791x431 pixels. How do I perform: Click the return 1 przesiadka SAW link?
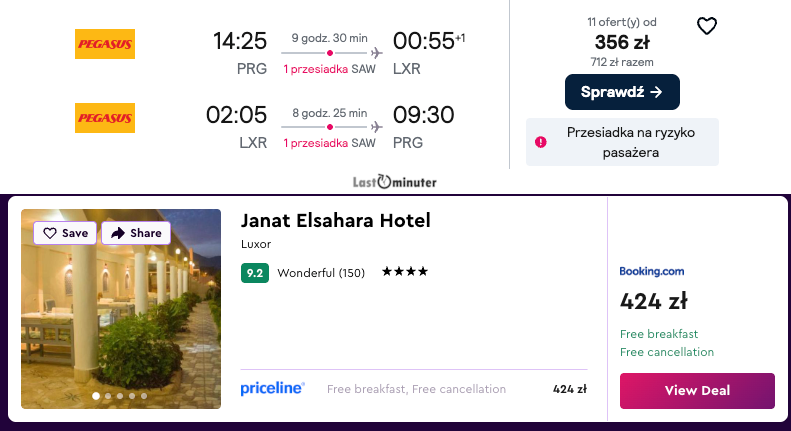coord(330,143)
